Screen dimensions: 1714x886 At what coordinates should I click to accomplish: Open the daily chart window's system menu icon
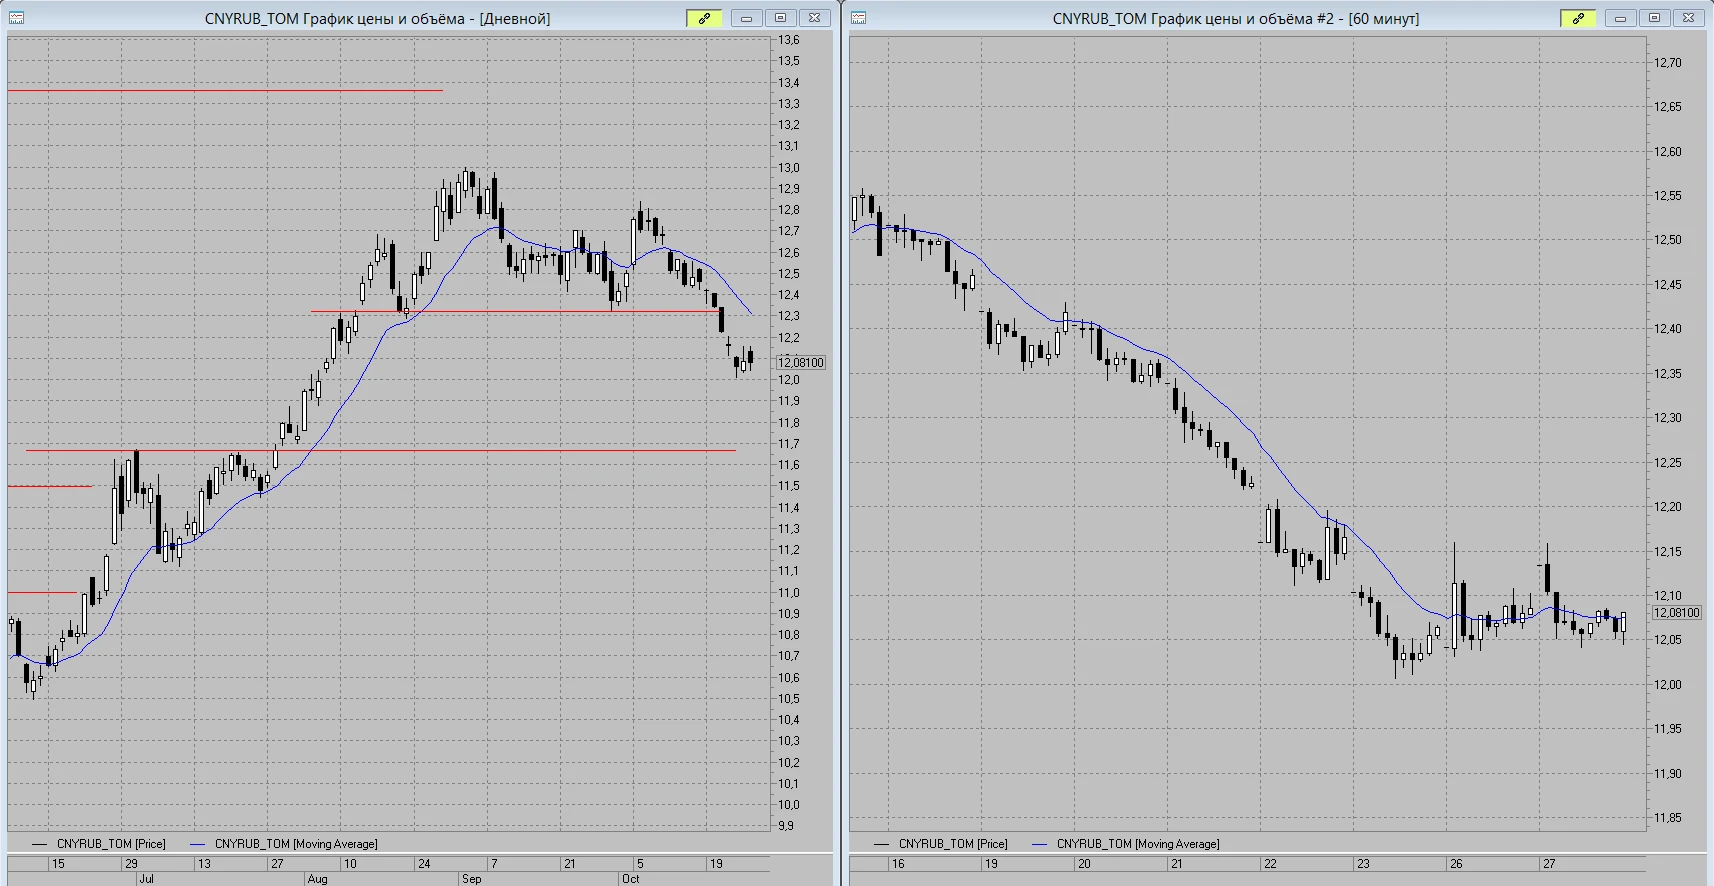click(x=16, y=18)
